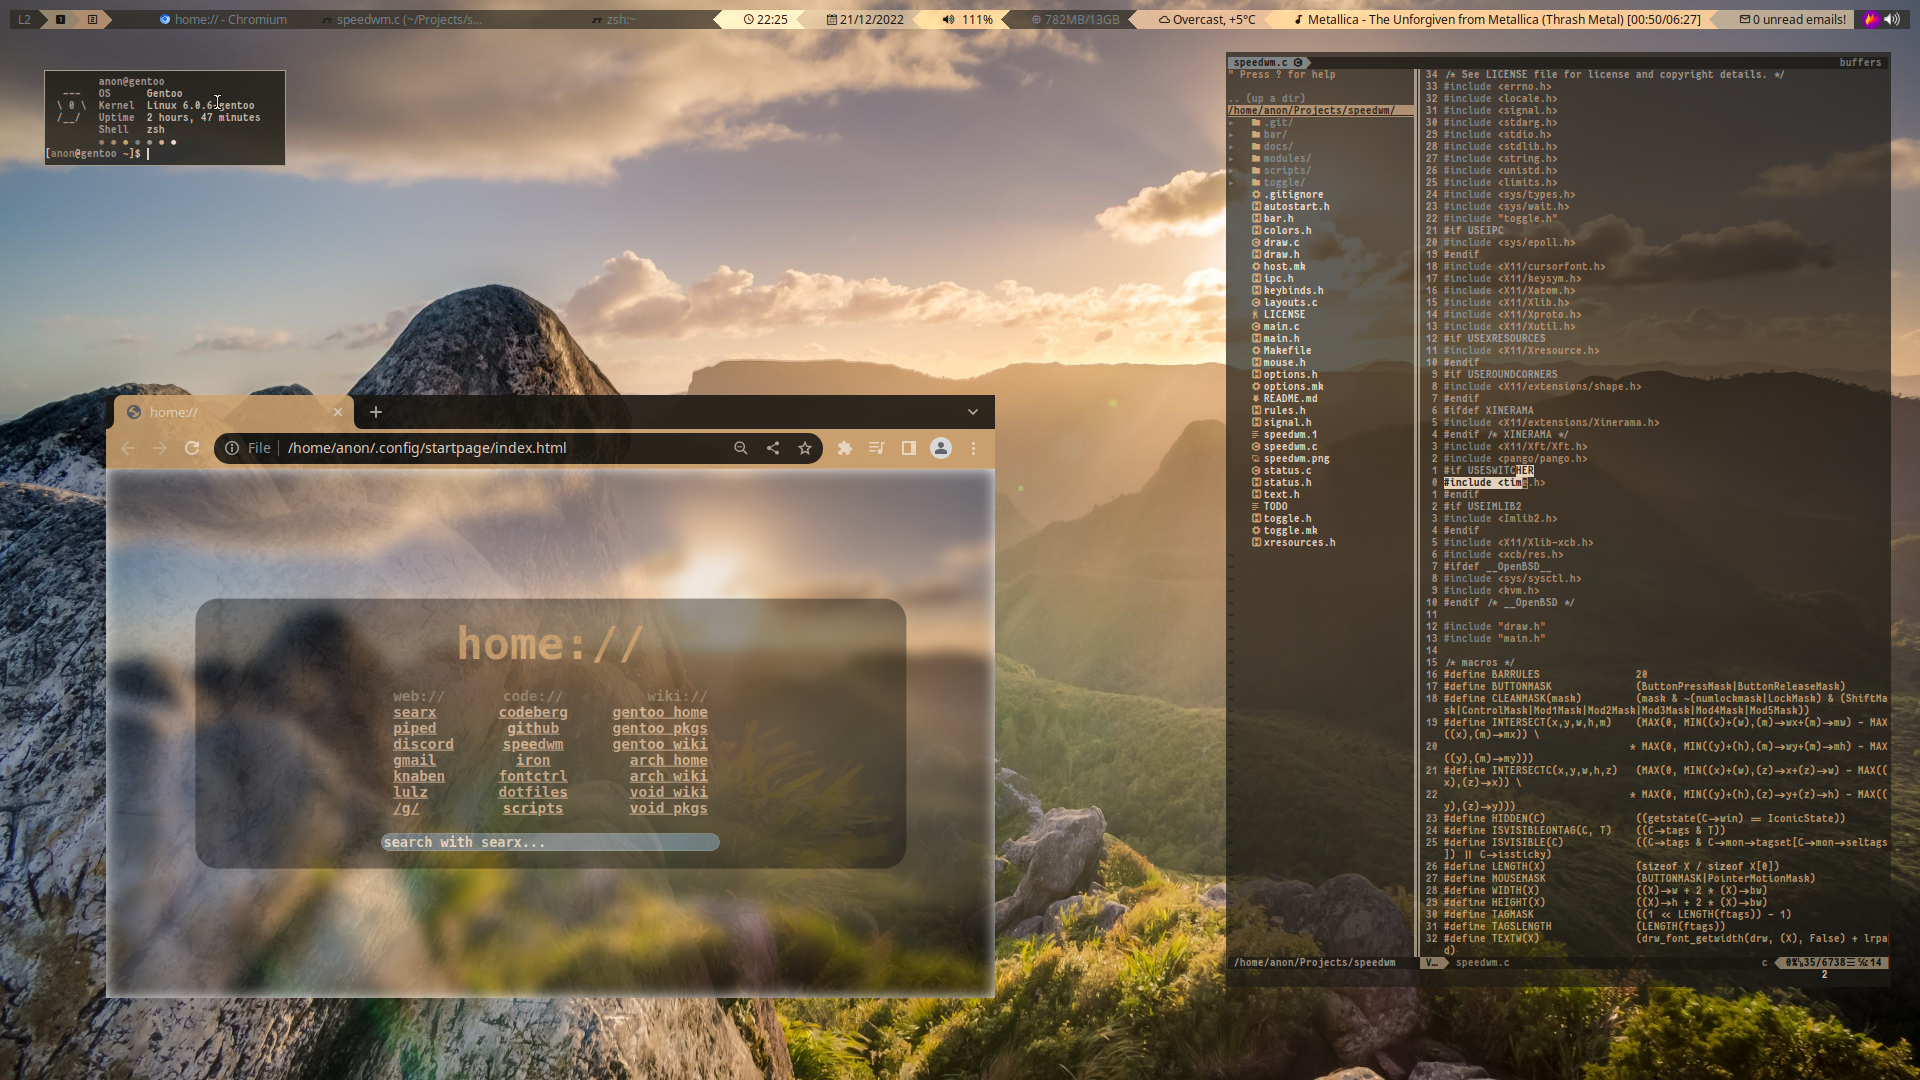Click the volume icon in the status bar

(x=948, y=18)
